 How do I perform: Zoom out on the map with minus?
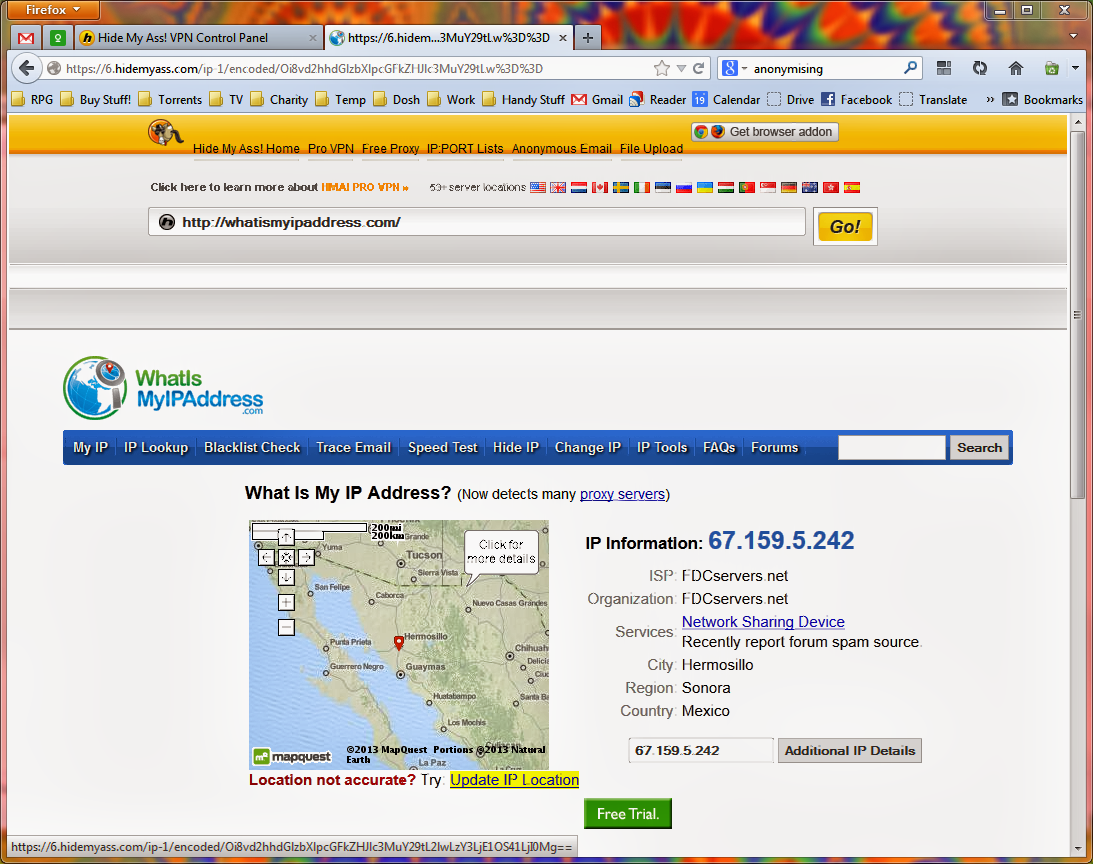[286, 627]
